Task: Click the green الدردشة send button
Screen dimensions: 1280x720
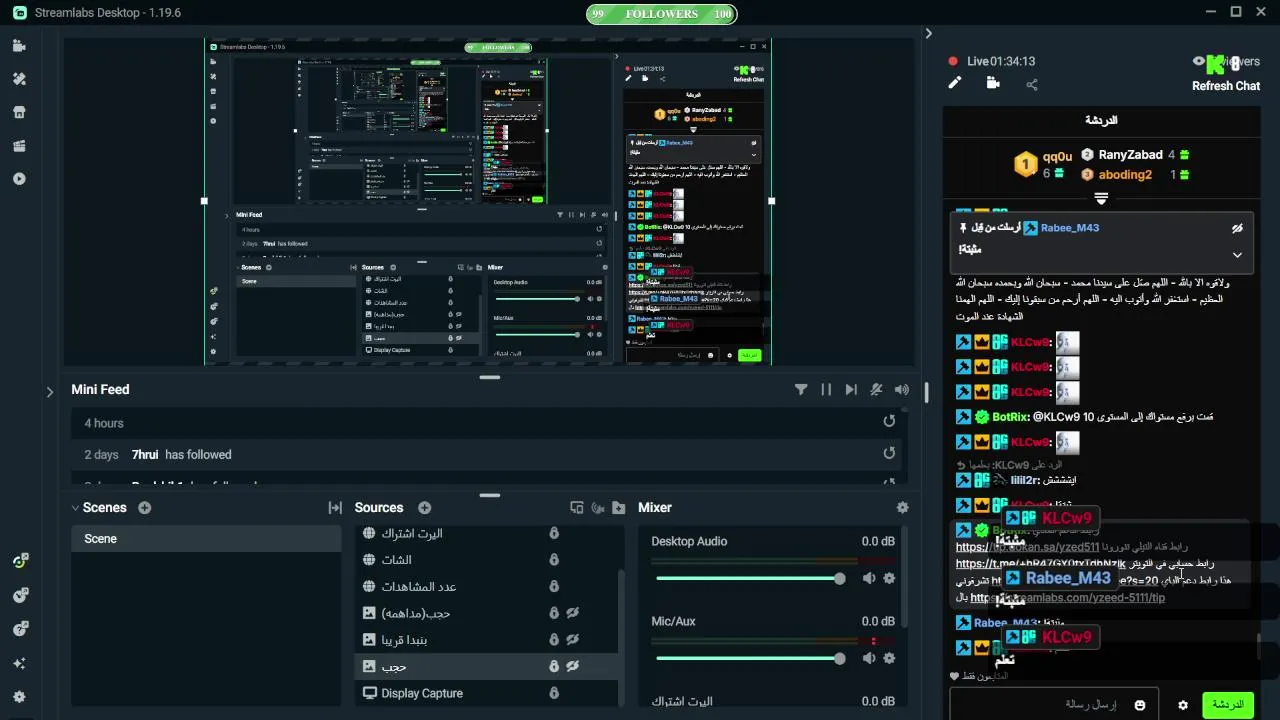Action: click(x=1227, y=705)
